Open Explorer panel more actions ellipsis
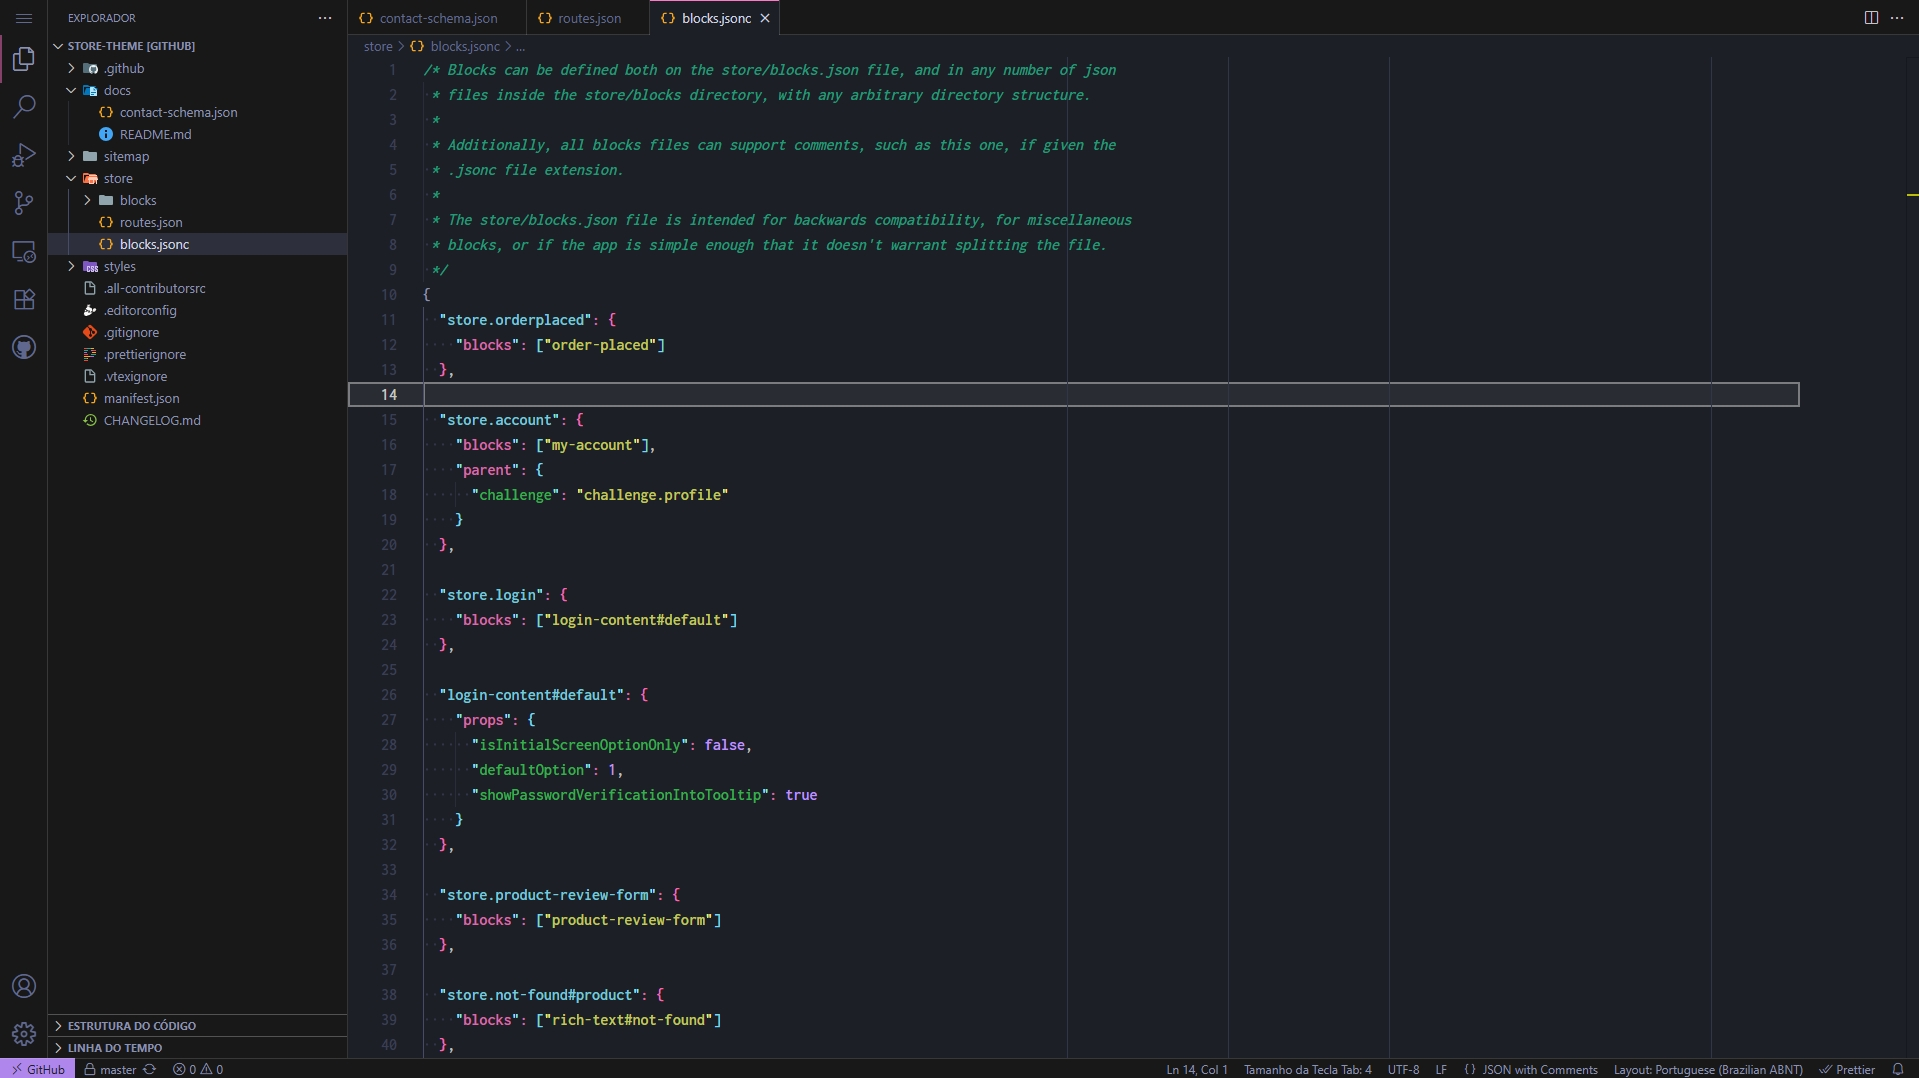 click(325, 18)
